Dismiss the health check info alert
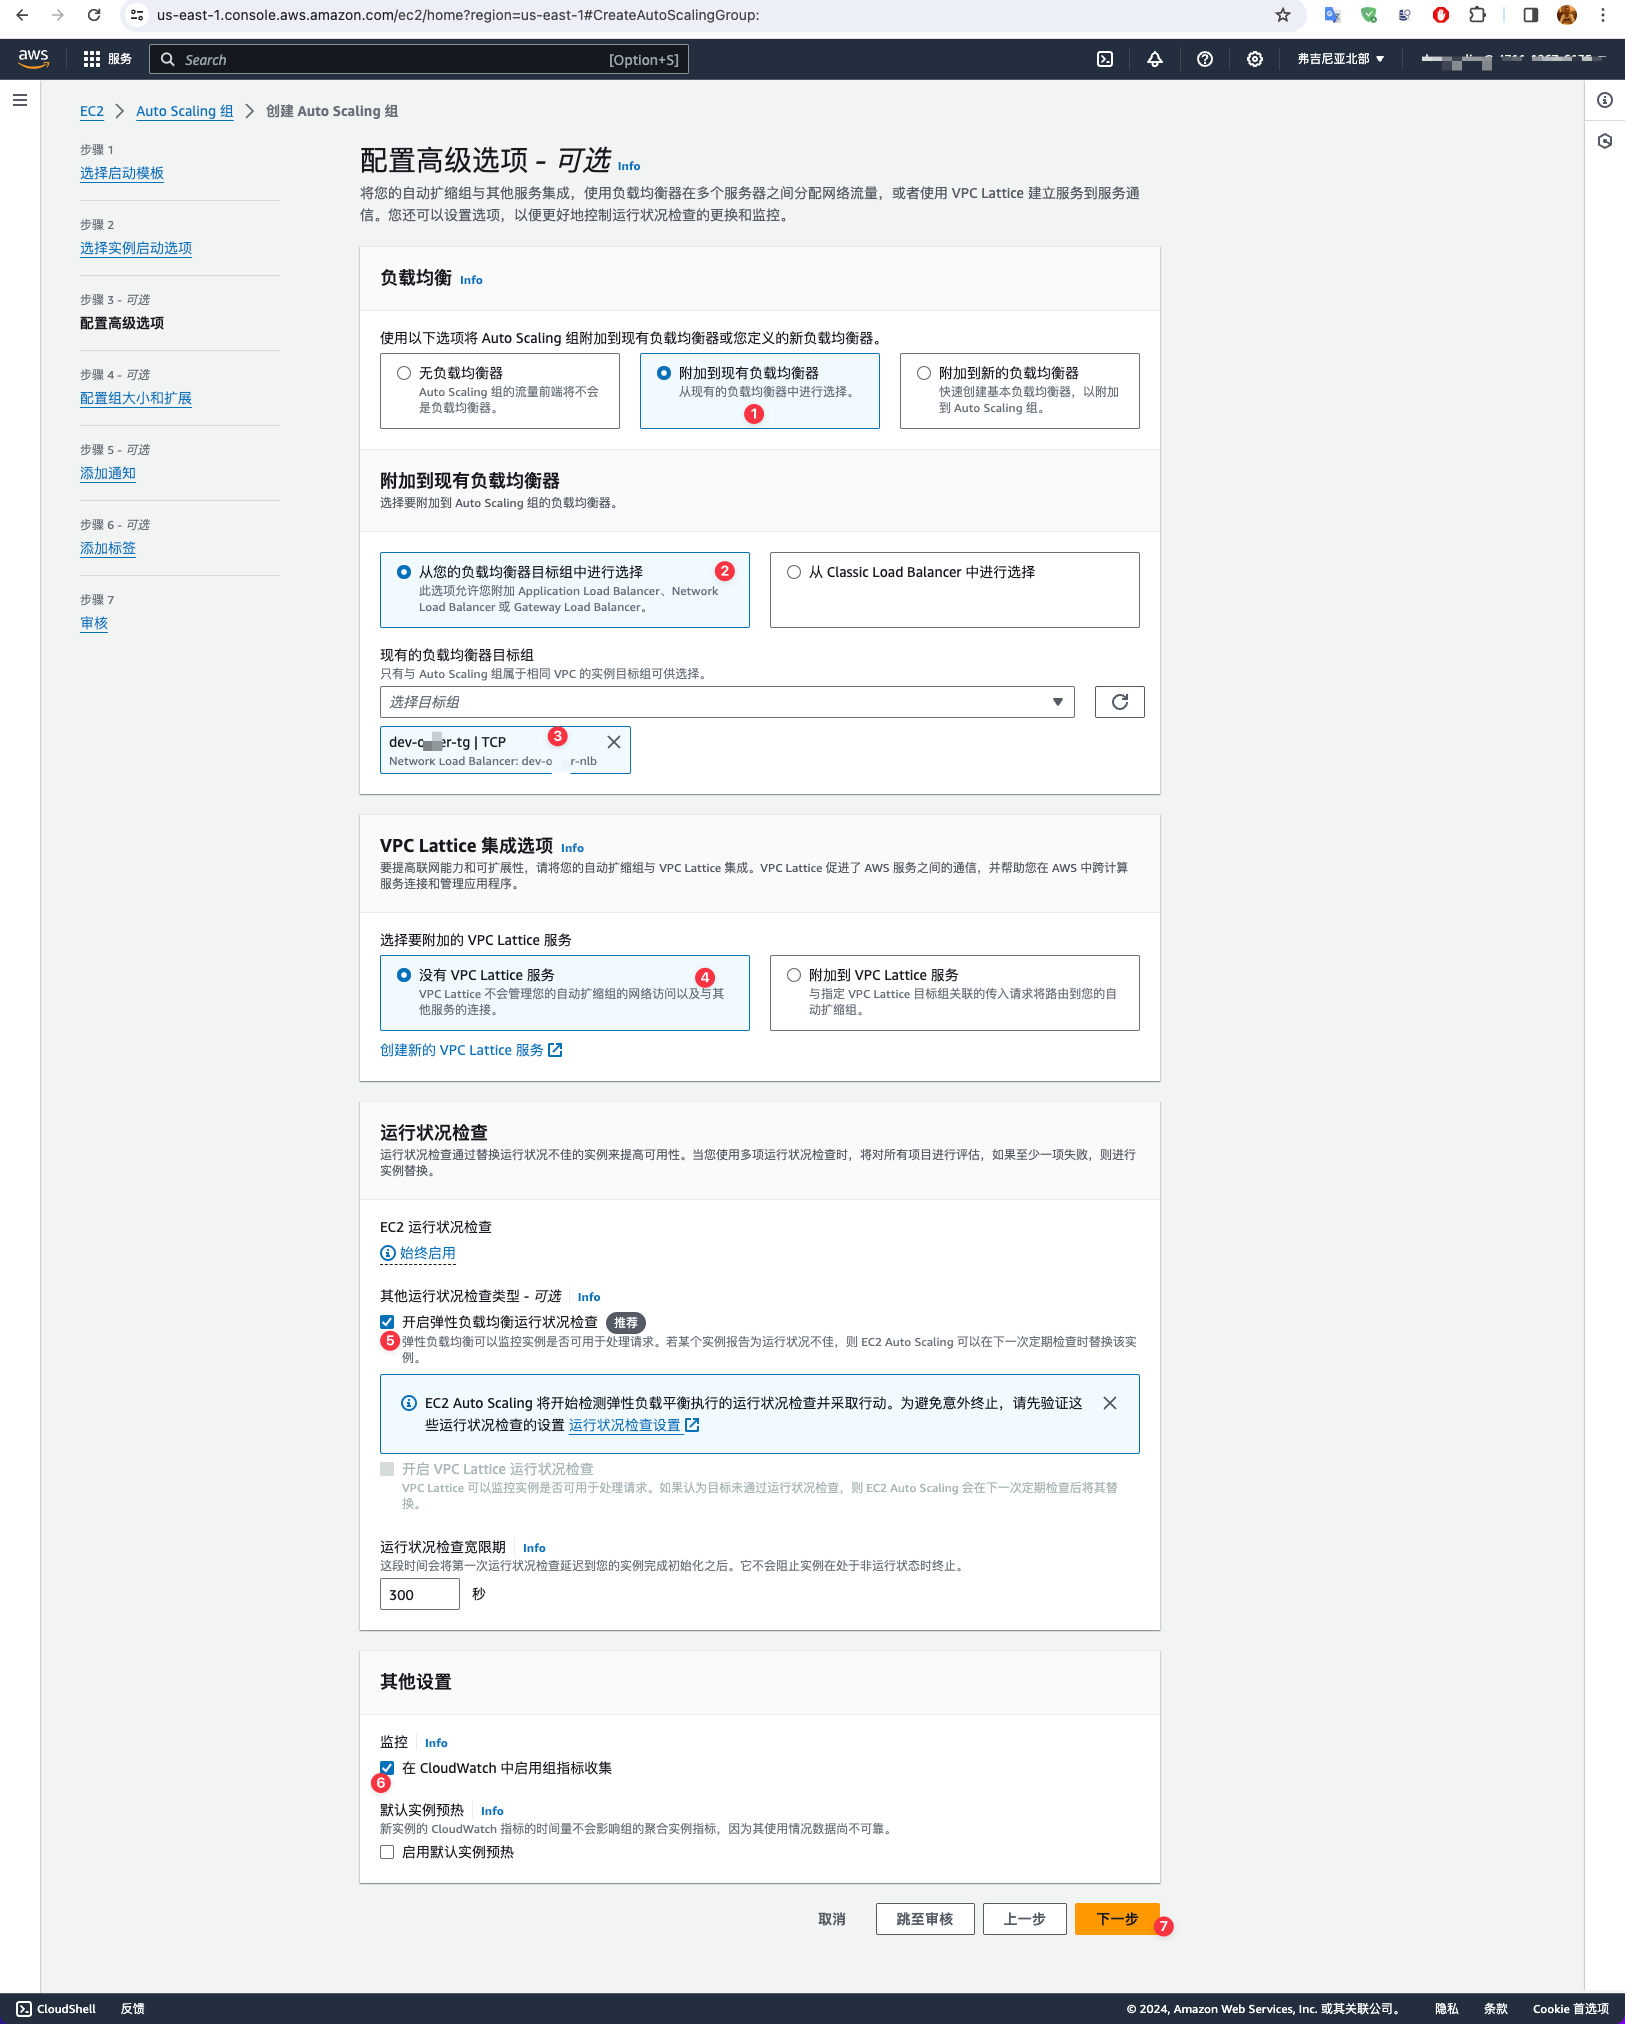The width and height of the screenshot is (1625, 2024). tap(1110, 1403)
